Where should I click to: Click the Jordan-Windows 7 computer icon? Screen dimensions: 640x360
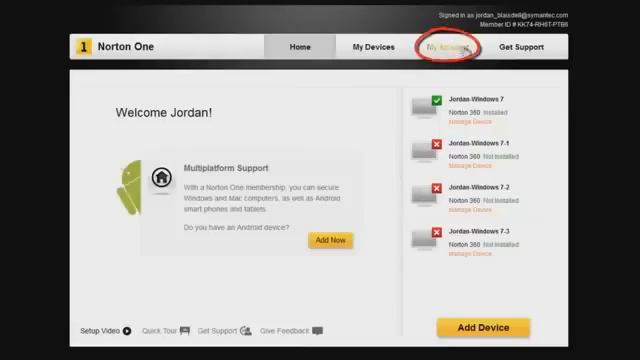tap(424, 108)
